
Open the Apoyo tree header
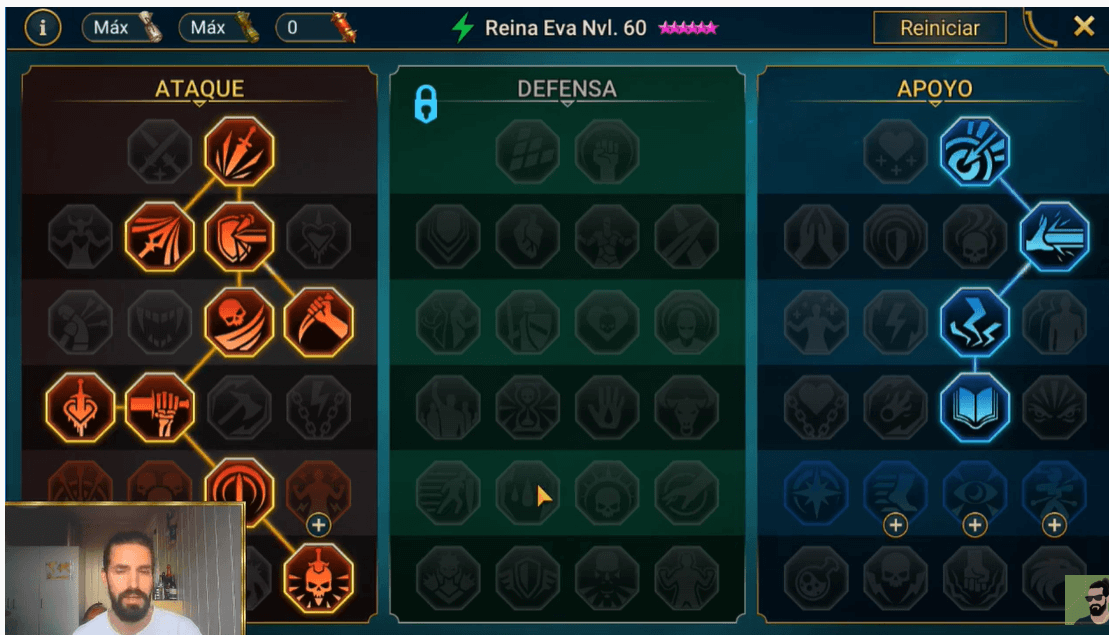pyautogui.click(x=934, y=89)
